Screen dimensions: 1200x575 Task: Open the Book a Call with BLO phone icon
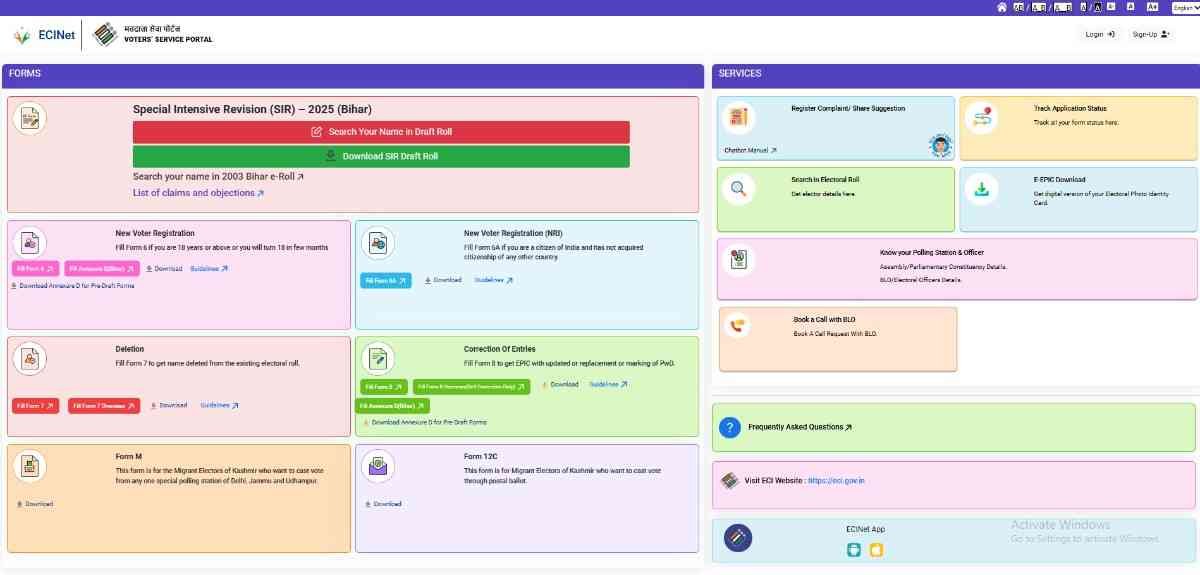pos(738,325)
